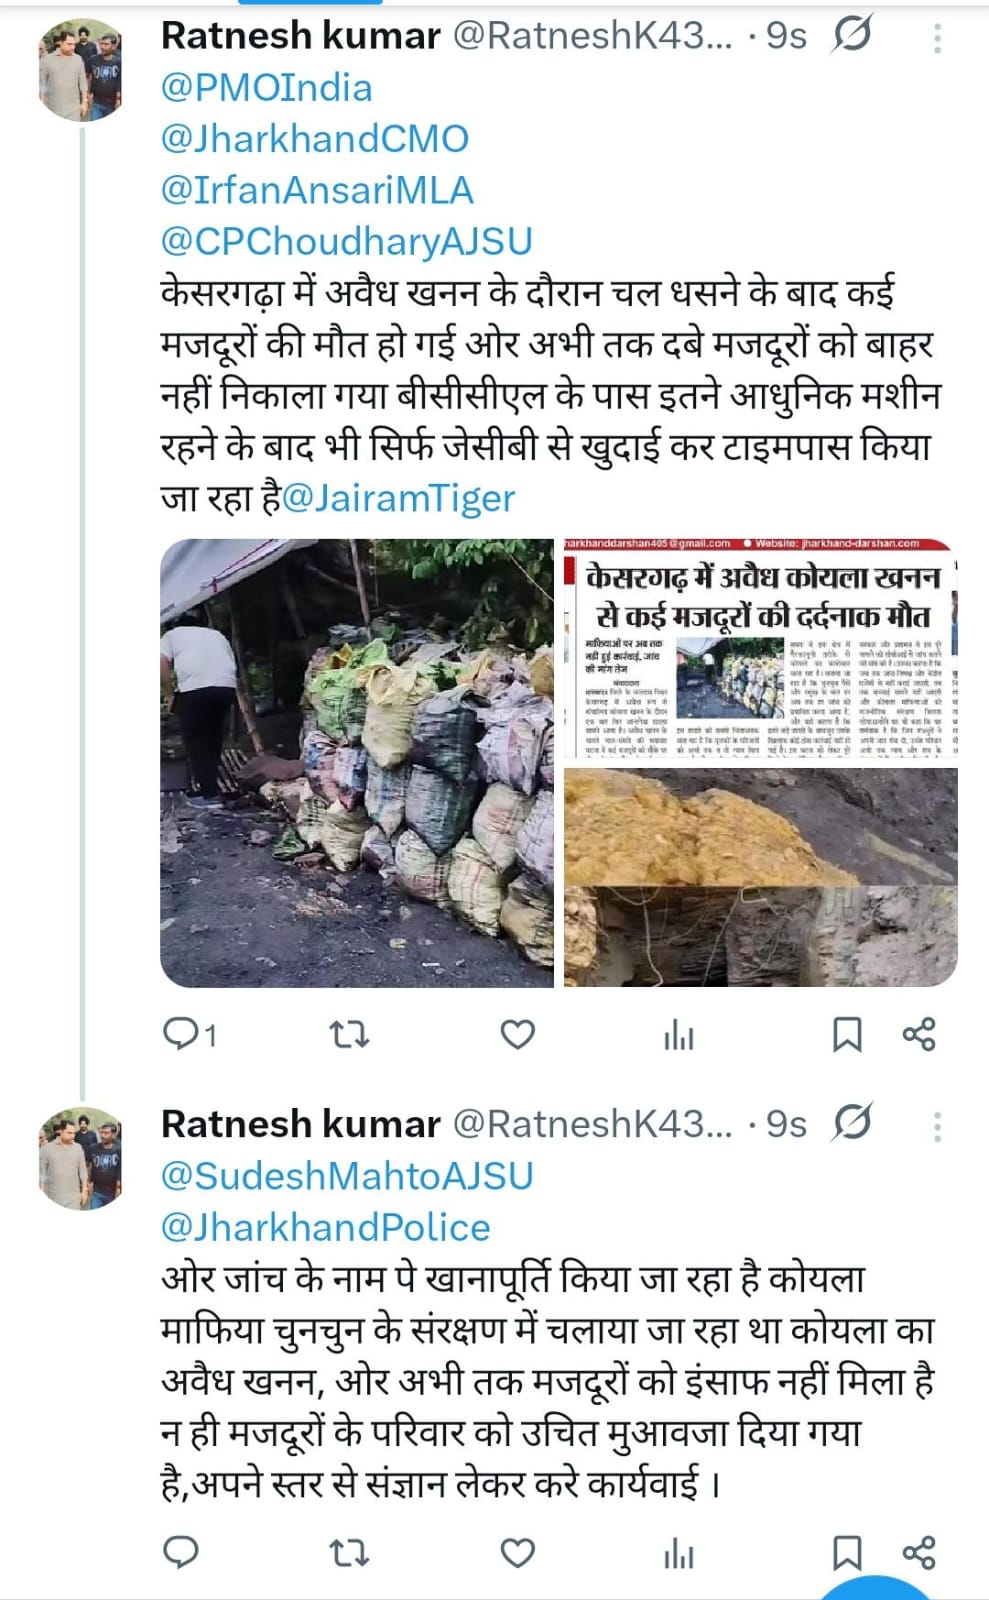
Task: Reply to the second tweet
Action: (x=181, y=1552)
